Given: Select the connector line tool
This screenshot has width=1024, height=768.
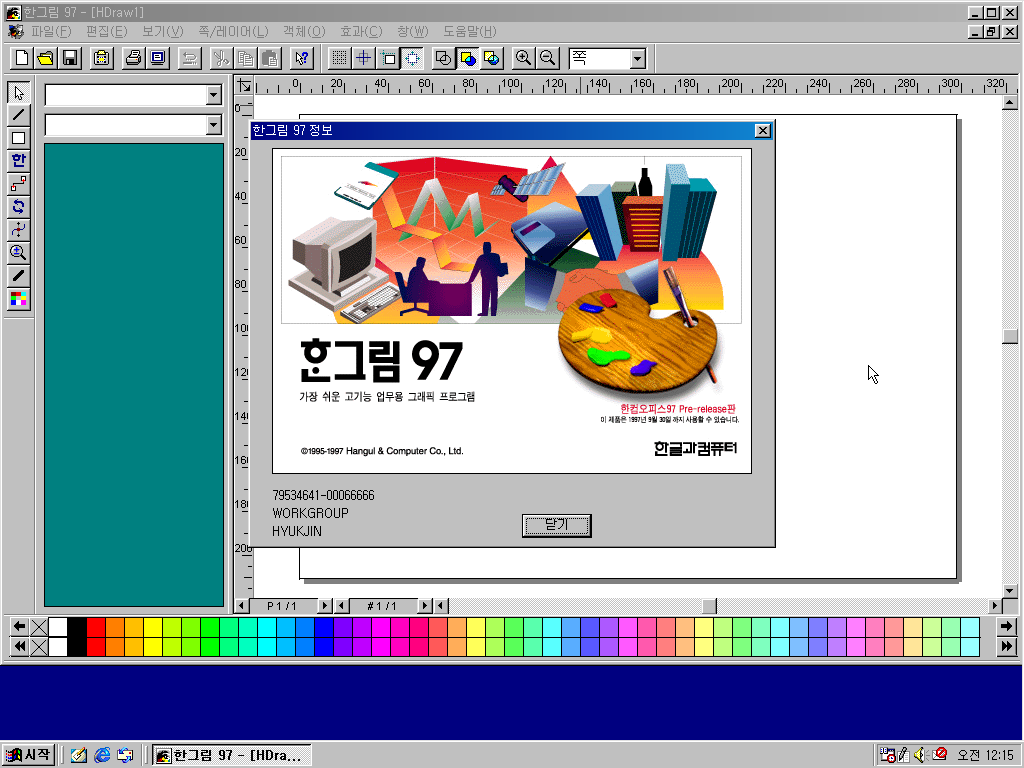Looking at the screenshot, I should click(18, 184).
